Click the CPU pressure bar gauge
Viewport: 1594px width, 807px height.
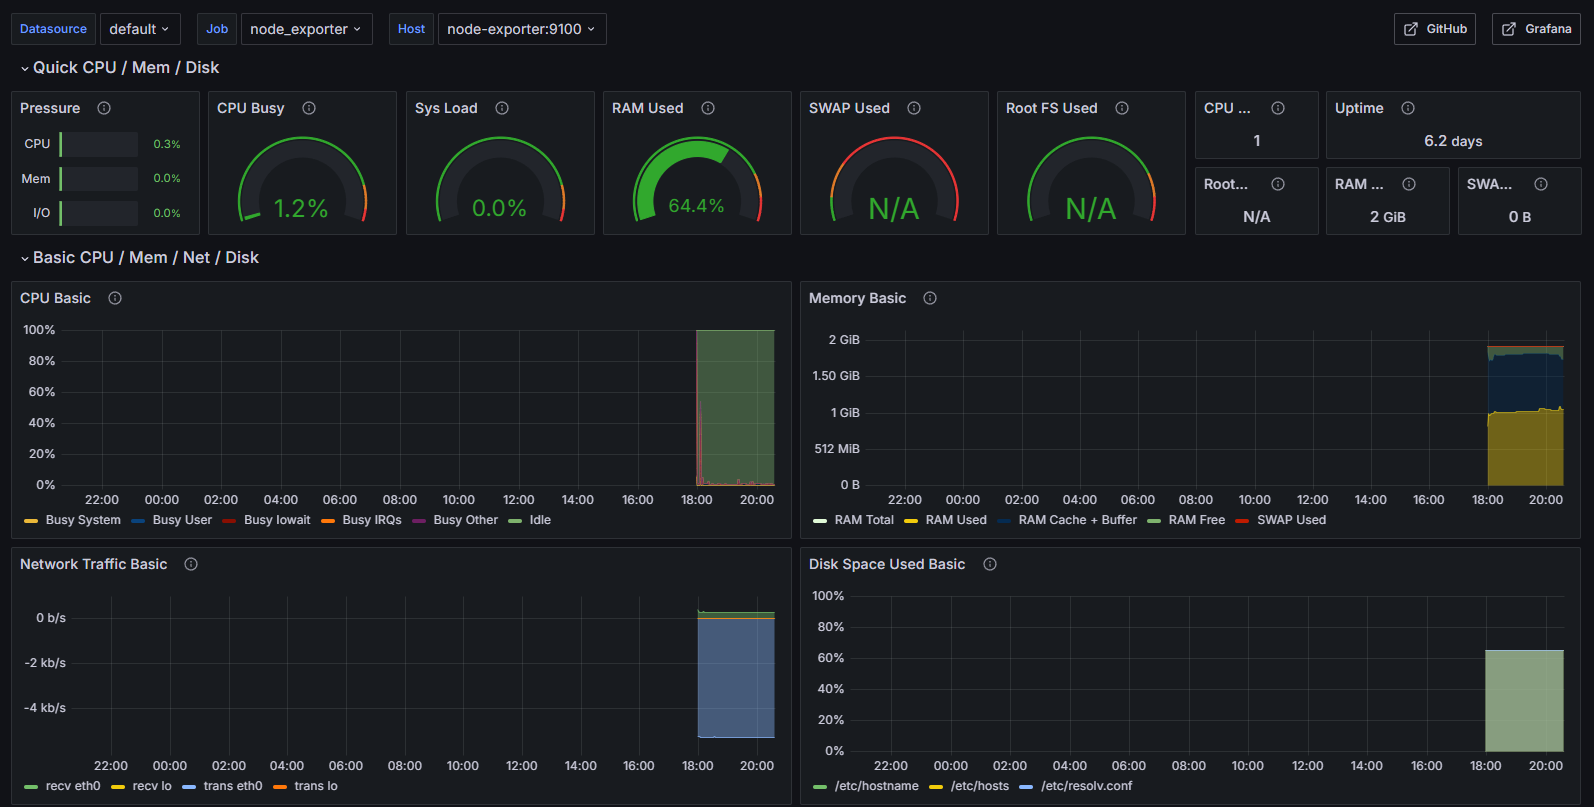[98, 144]
